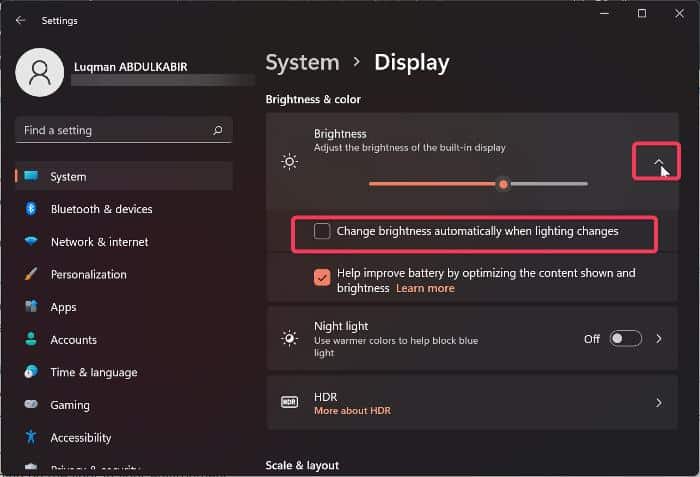
Task: Turn on the Night light toggle
Action: coord(626,339)
